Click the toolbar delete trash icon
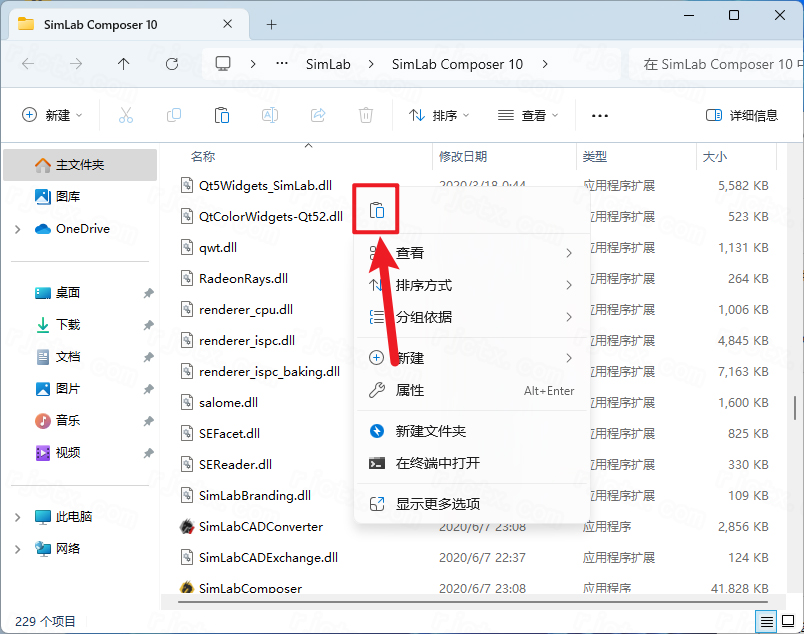Image resolution: width=804 pixels, height=634 pixels. coord(366,115)
